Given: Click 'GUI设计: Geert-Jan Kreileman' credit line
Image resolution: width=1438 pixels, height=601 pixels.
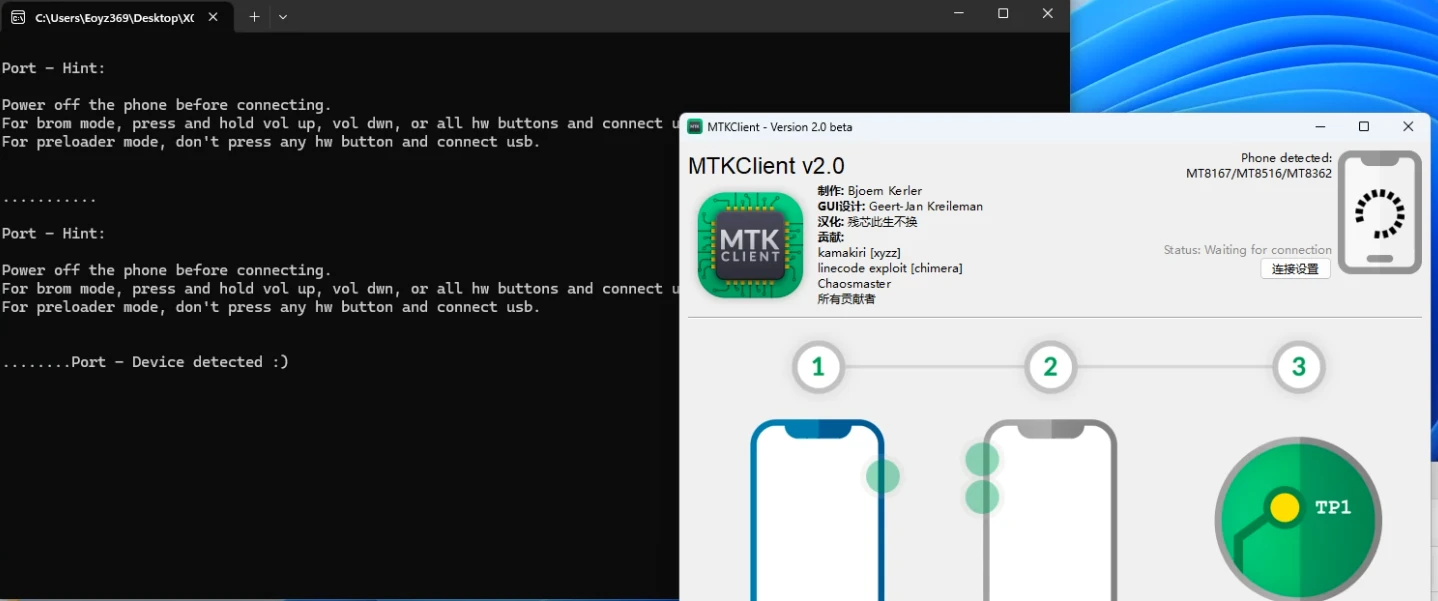Looking at the screenshot, I should click(900, 206).
